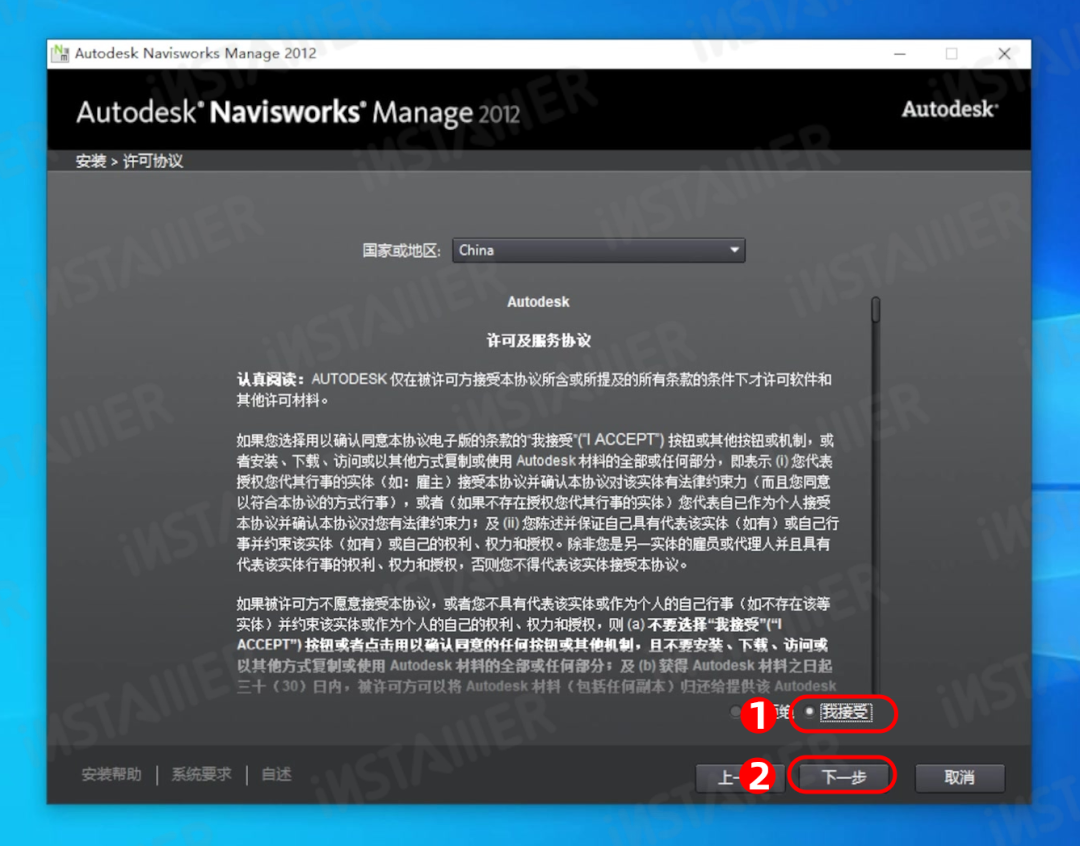Image resolution: width=1080 pixels, height=846 pixels.
Task: Click the 认真阅读 paragraph text
Action: (x=534, y=389)
